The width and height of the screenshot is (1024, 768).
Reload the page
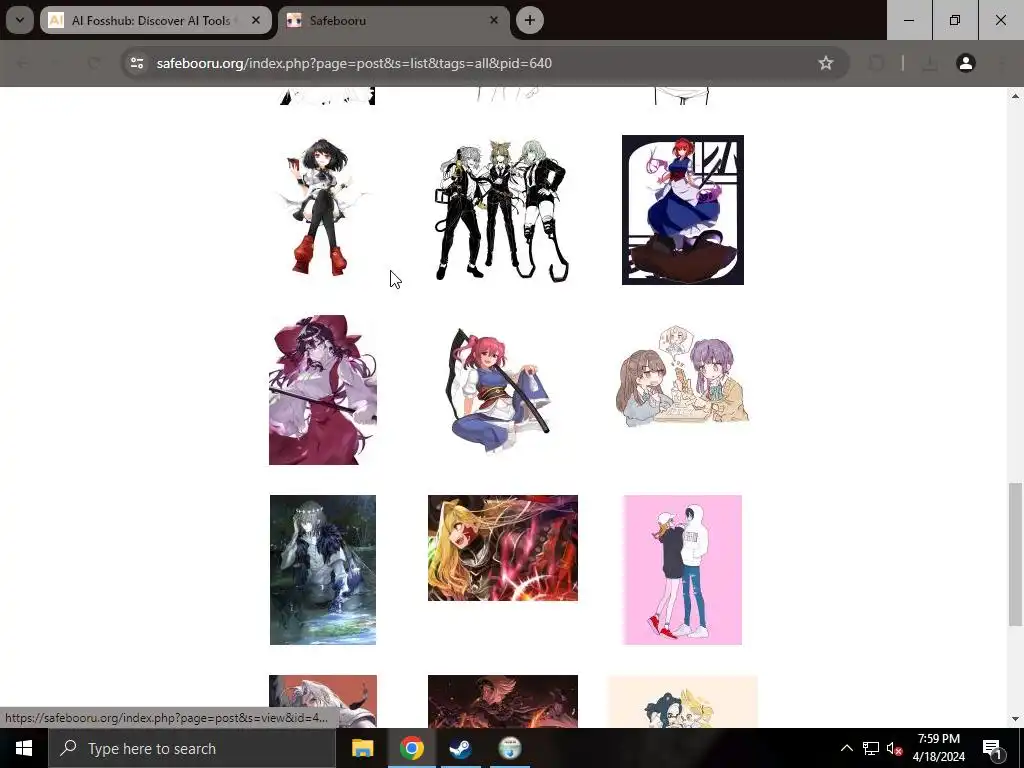pos(94,63)
